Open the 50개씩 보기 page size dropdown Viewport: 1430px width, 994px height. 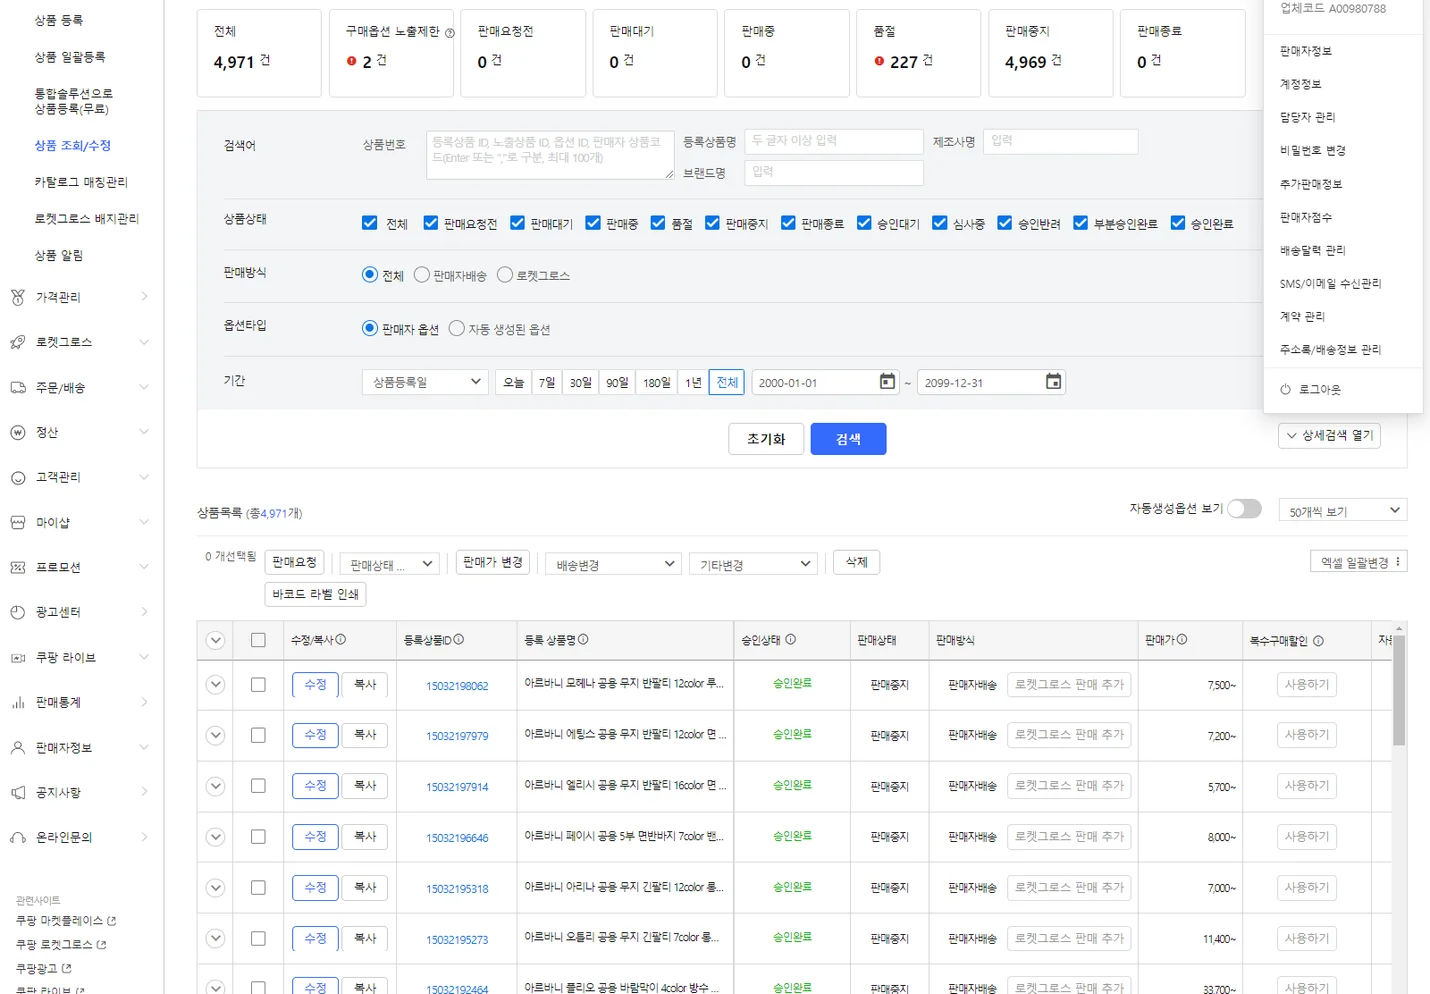pyautogui.click(x=1343, y=511)
